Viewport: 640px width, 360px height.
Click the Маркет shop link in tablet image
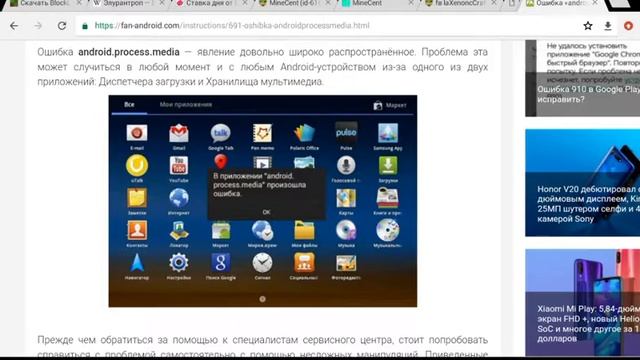coord(390,105)
